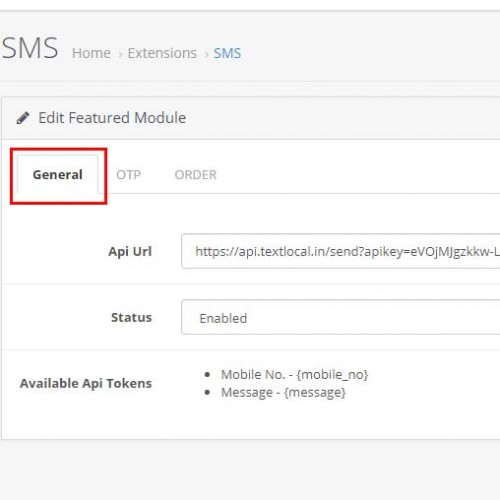Open the ORDER tab
Viewport: 500px width, 500px height.
coord(196,174)
